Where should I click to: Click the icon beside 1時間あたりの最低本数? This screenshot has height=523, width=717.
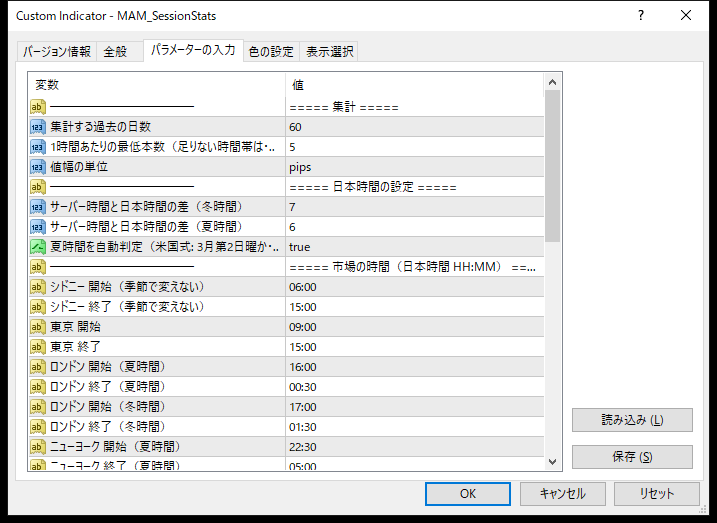pyautogui.click(x=38, y=147)
